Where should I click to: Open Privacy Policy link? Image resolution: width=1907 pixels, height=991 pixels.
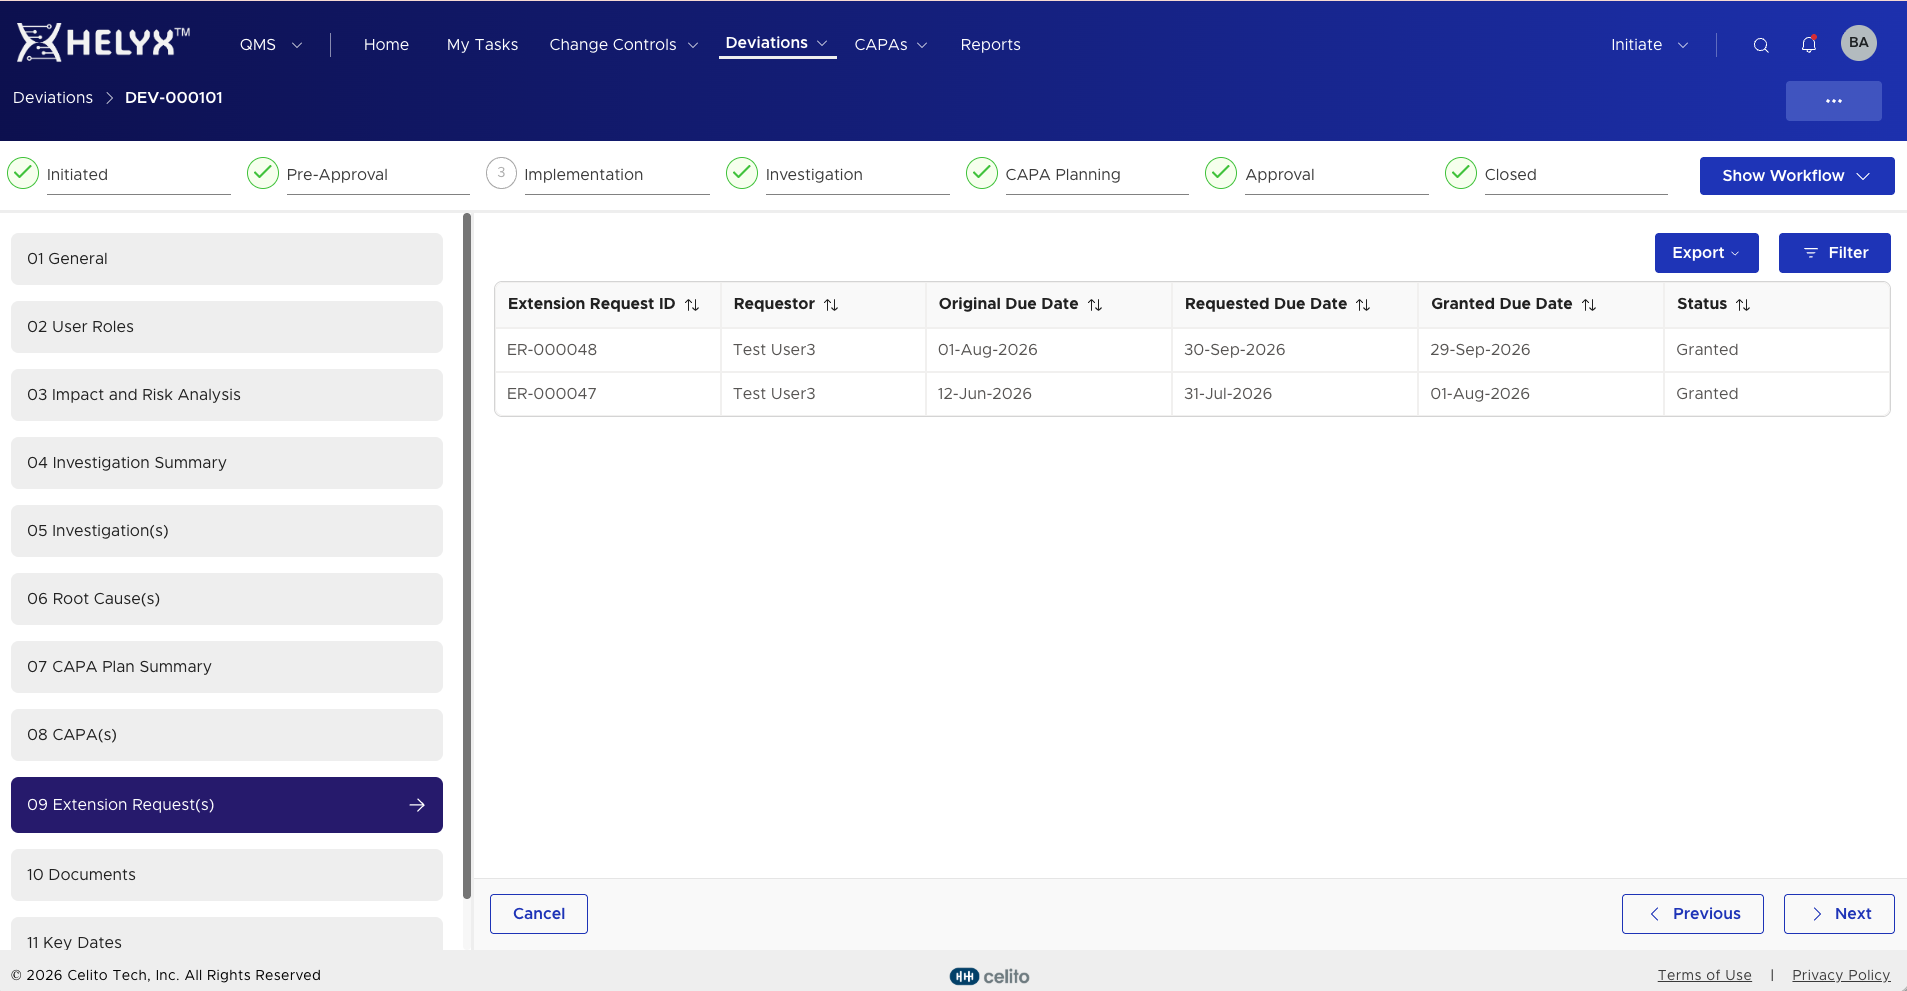point(1841,976)
